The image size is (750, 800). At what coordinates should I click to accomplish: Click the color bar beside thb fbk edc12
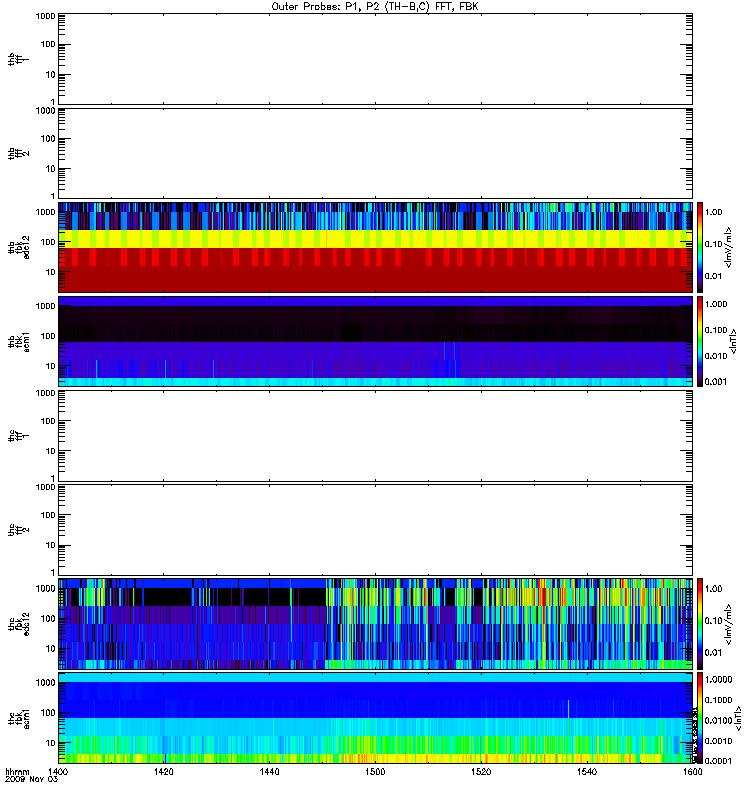pyautogui.click(x=700, y=247)
